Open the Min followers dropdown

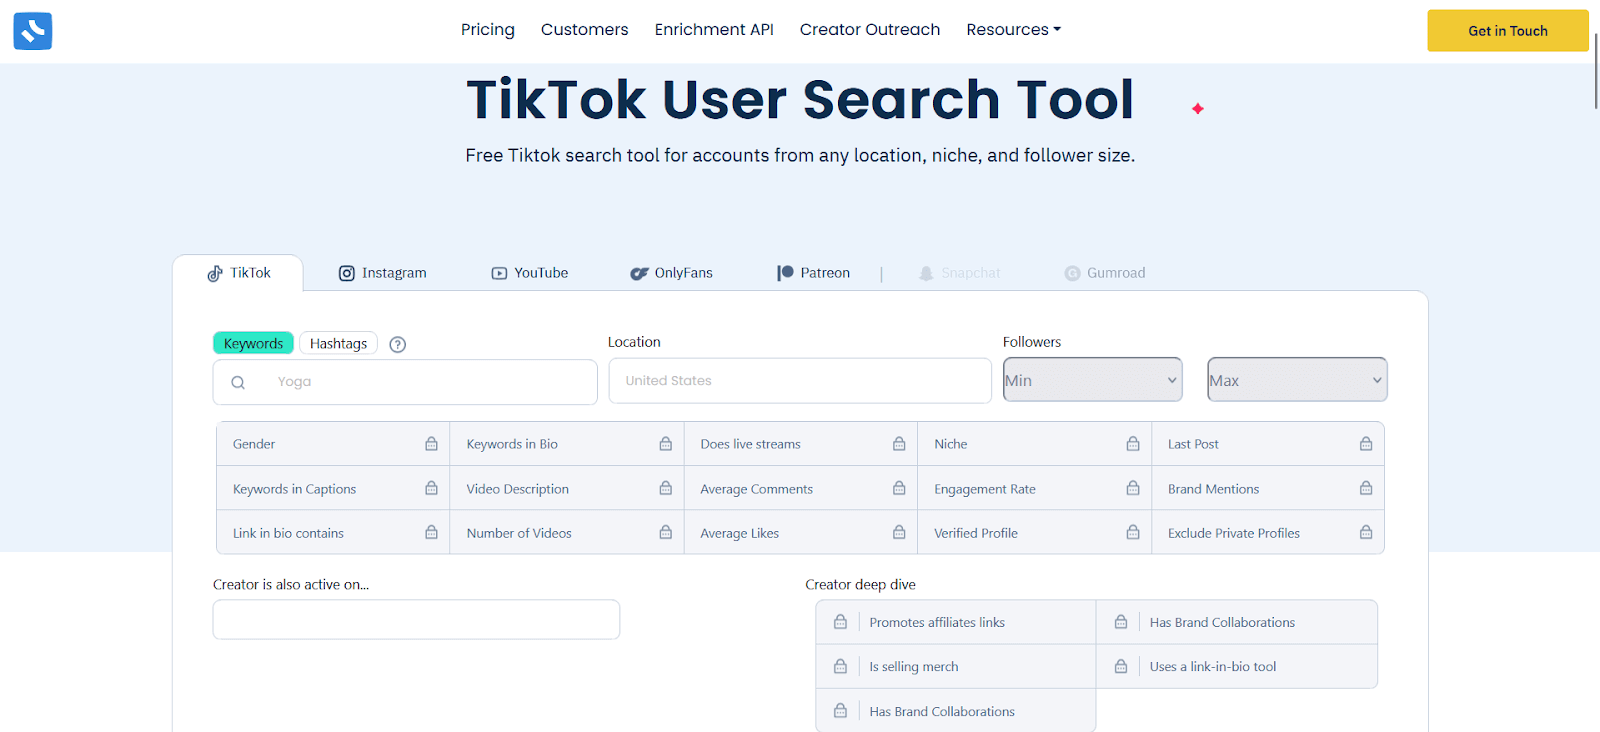tap(1093, 380)
